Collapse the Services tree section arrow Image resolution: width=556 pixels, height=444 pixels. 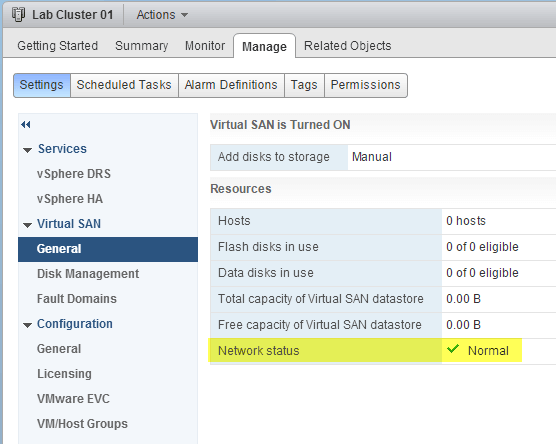pos(27,150)
